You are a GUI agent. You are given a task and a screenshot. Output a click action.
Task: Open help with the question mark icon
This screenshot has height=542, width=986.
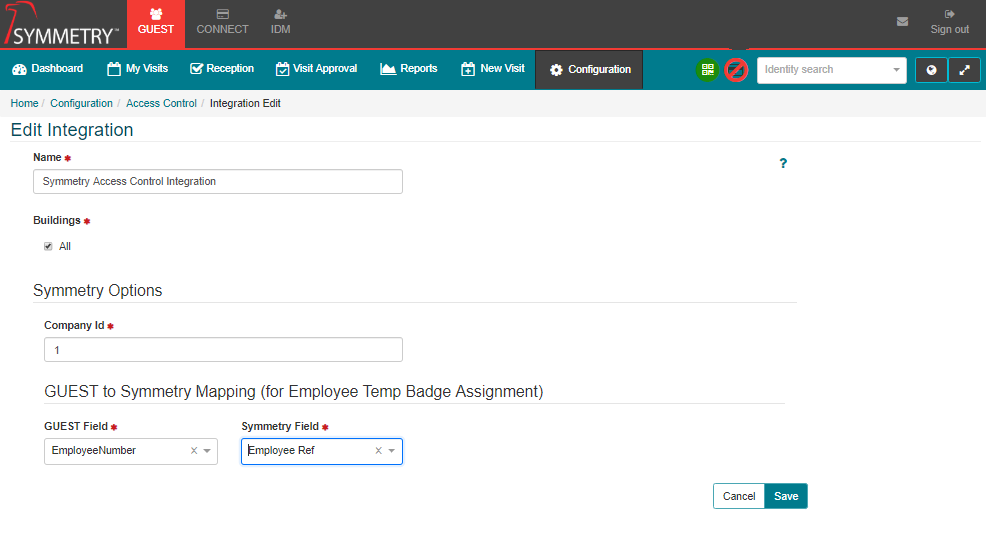783,163
